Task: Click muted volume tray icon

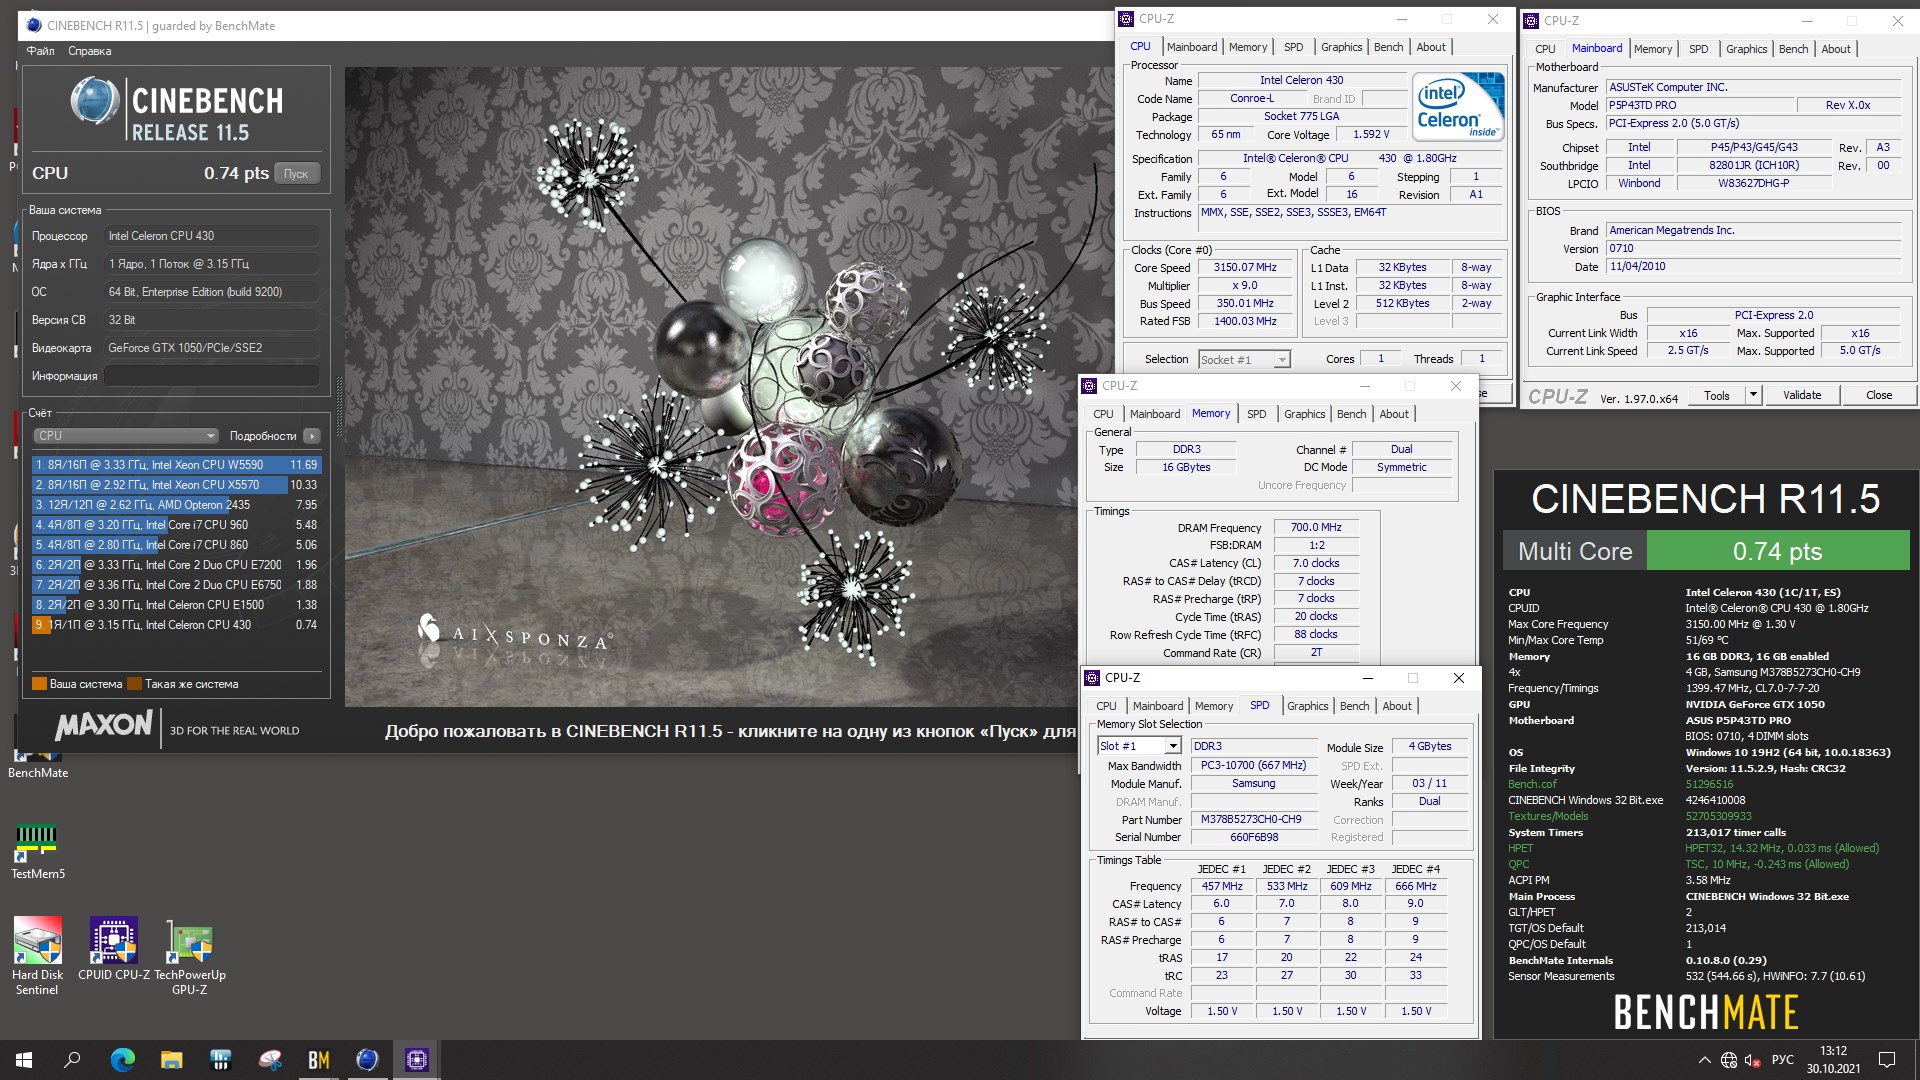Action: (x=1752, y=1060)
